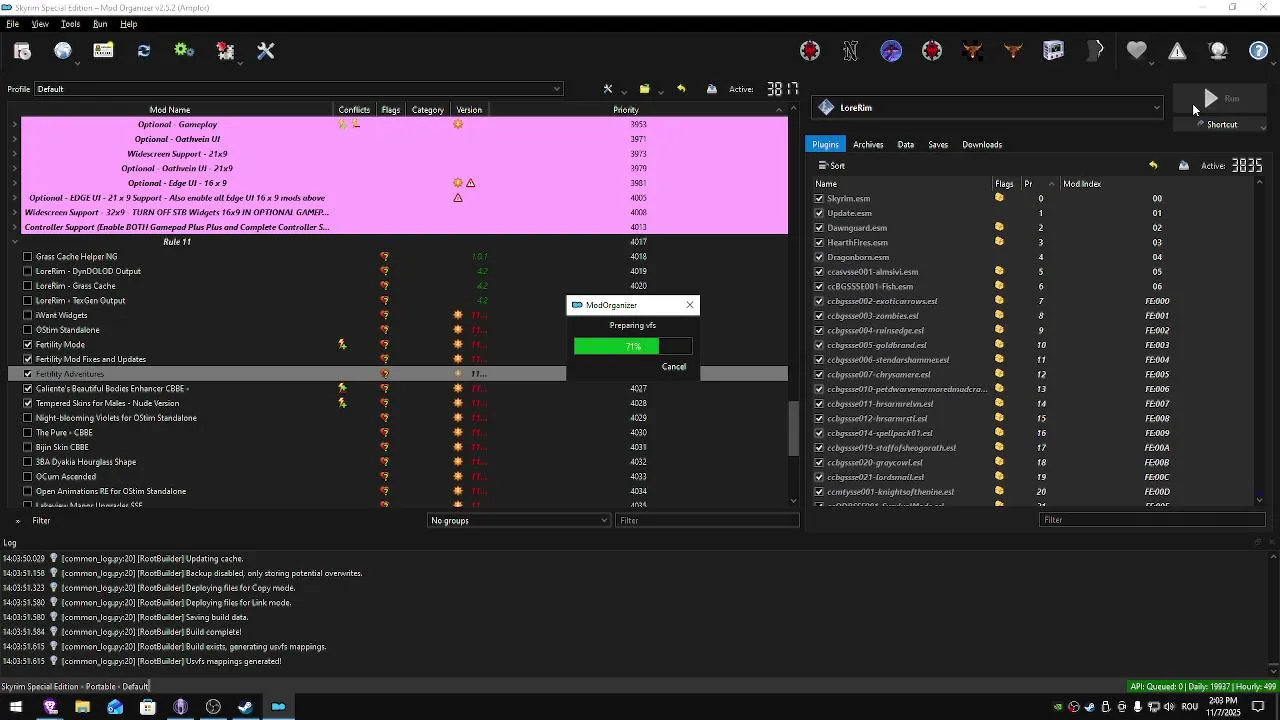Open Steam from the Windows taskbar

(x=245, y=707)
